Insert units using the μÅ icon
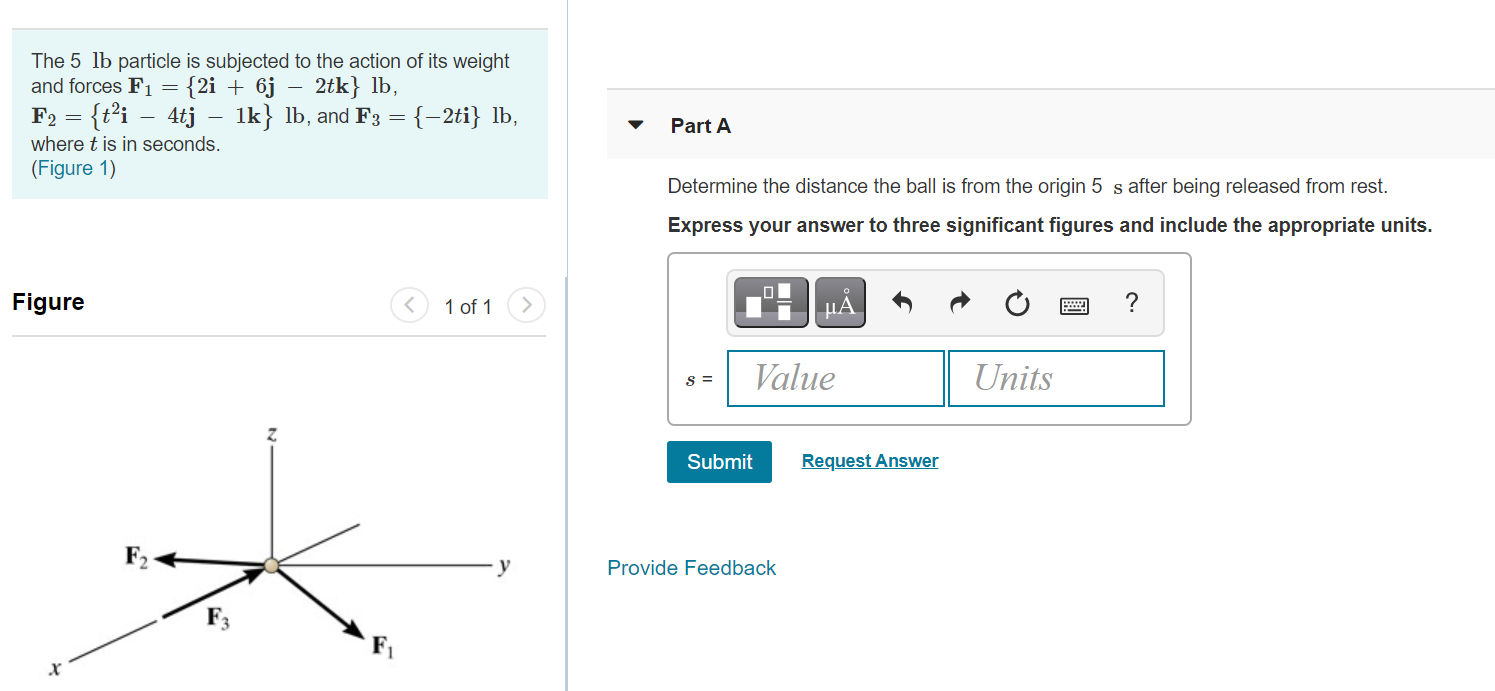 tap(838, 302)
